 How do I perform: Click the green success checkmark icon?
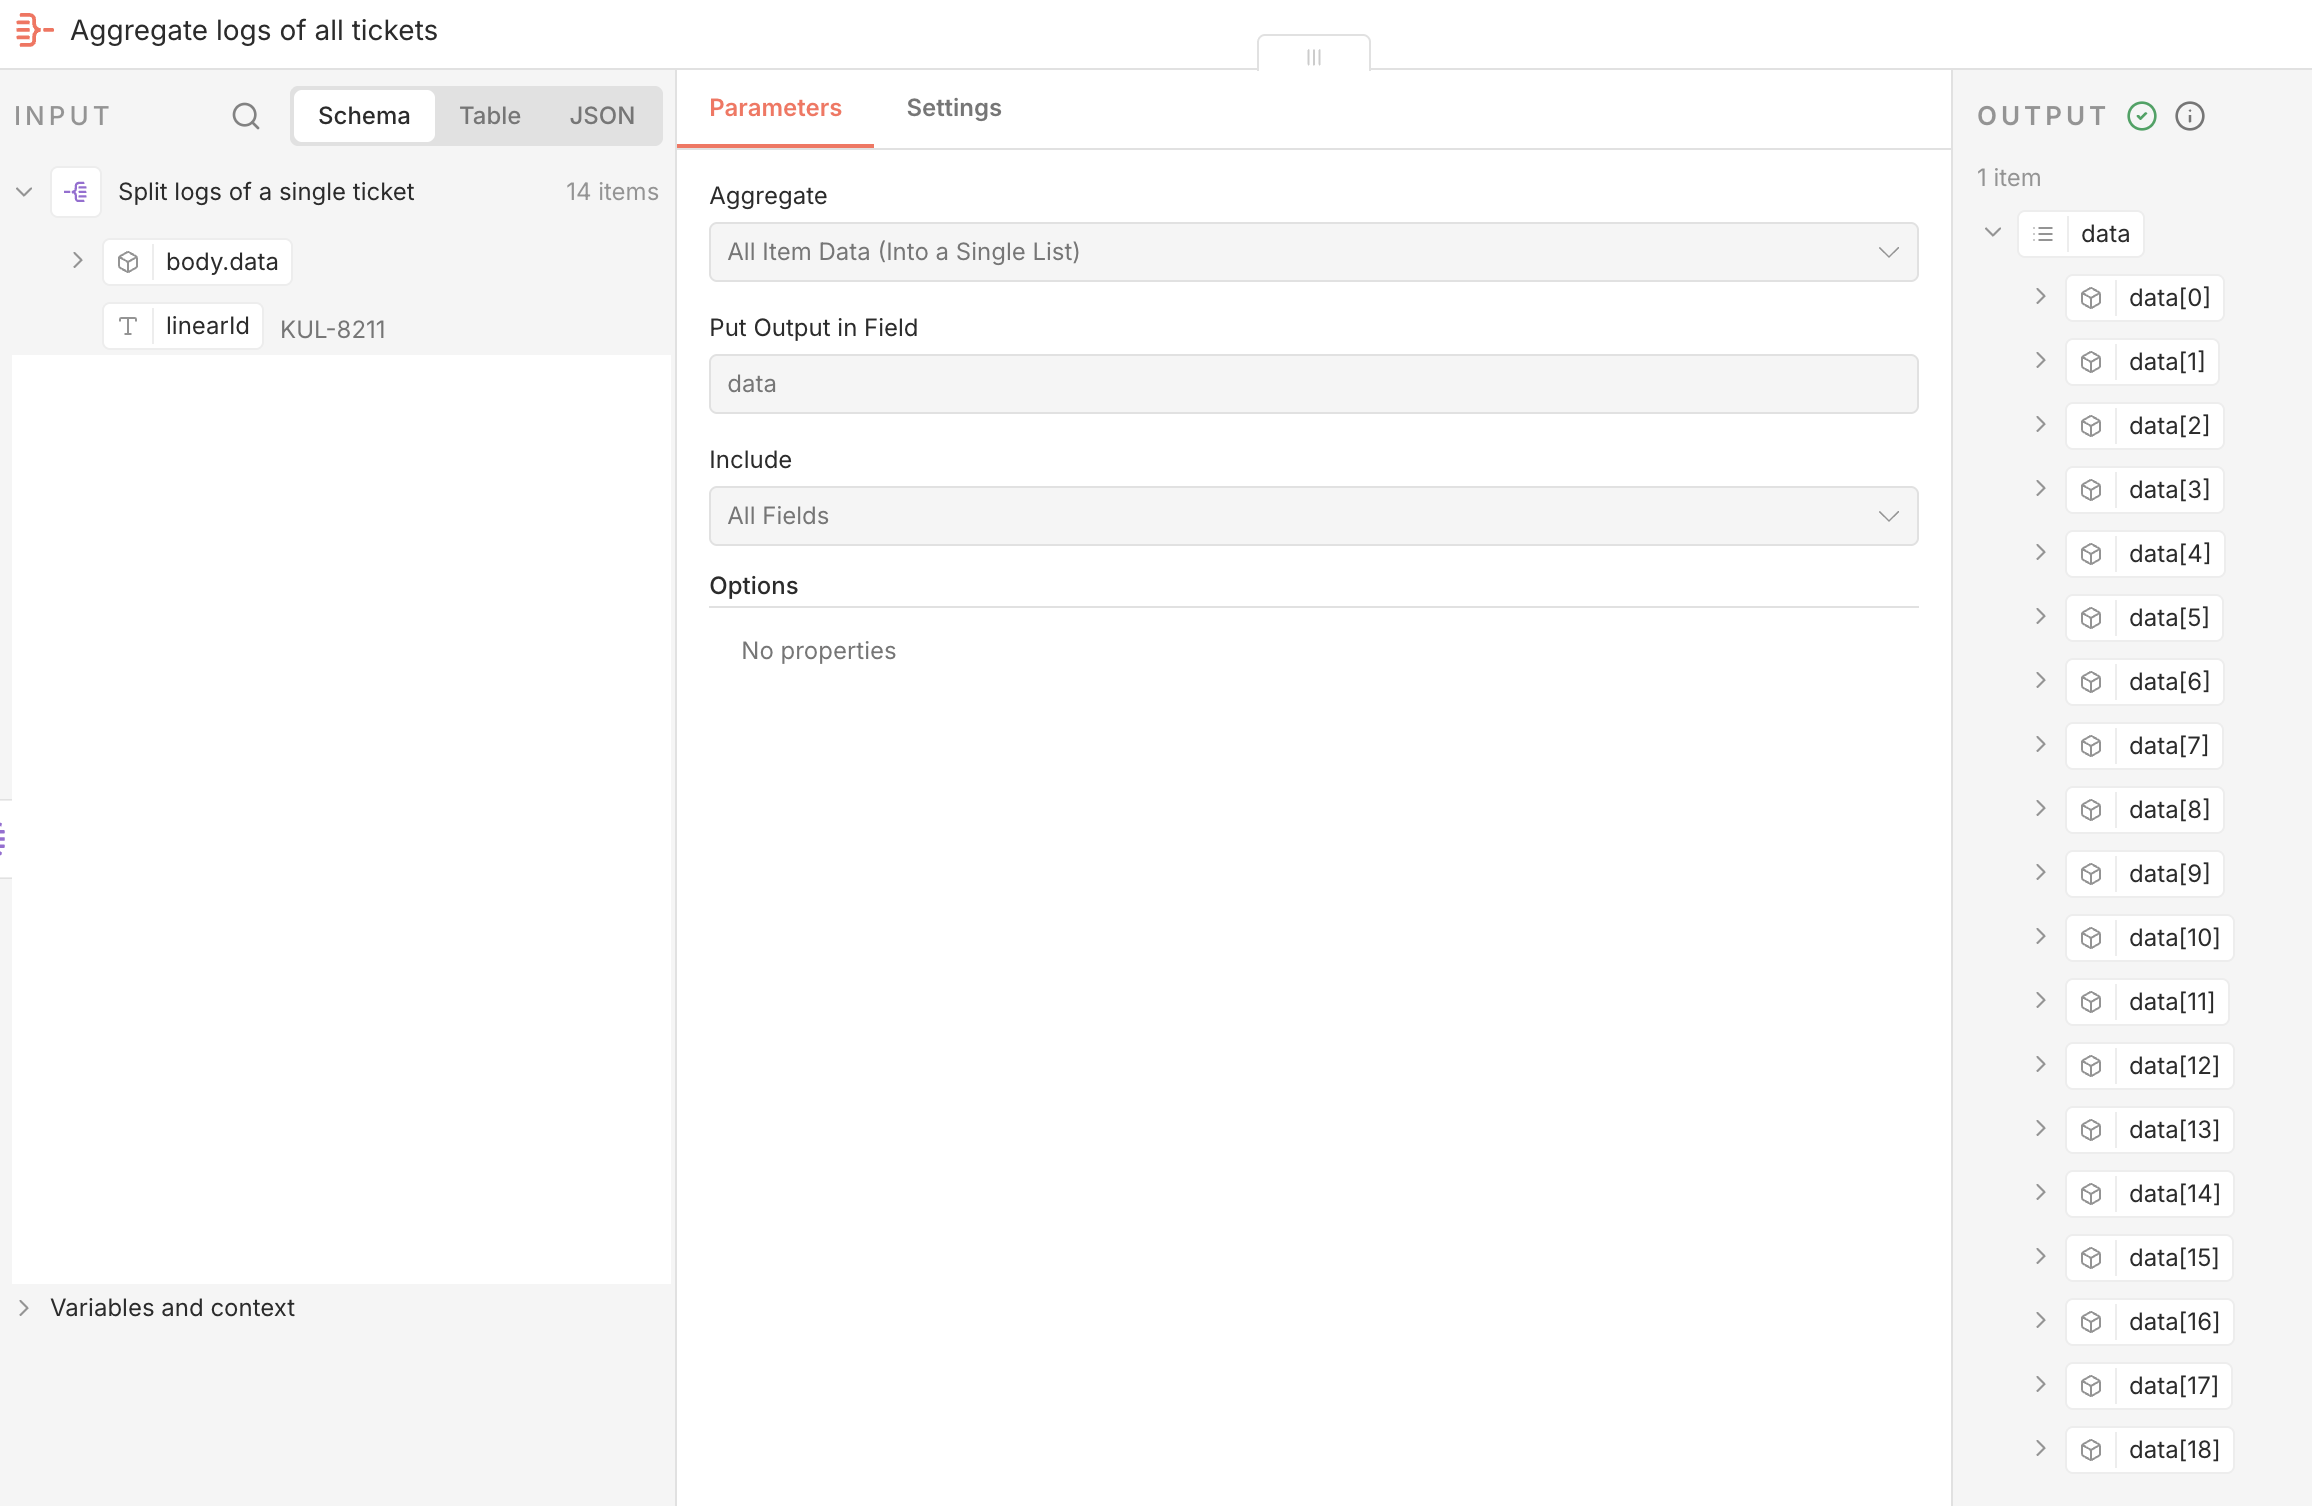pos(2141,116)
